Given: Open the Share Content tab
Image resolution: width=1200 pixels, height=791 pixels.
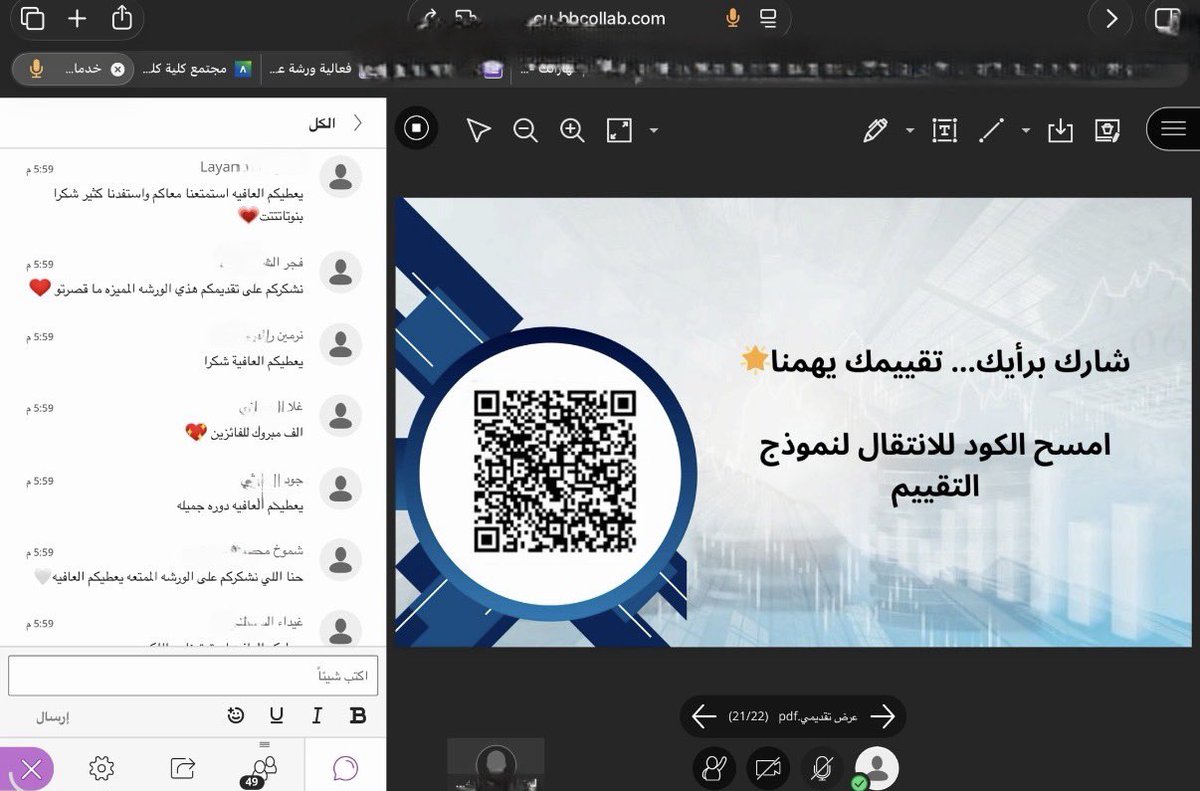Looking at the screenshot, I should (183, 768).
